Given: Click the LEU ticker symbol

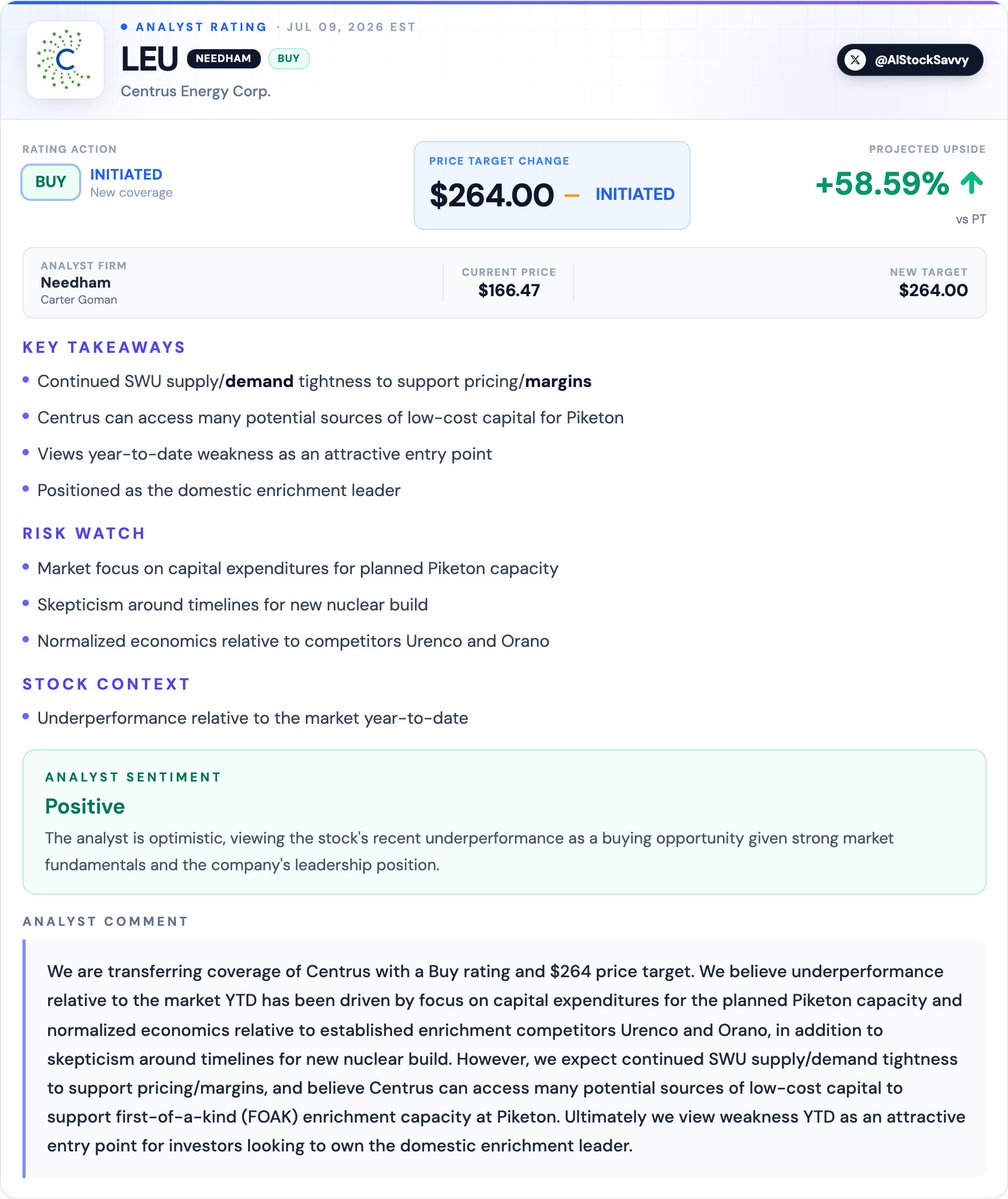Looking at the screenshot, I should coord(149,59).
